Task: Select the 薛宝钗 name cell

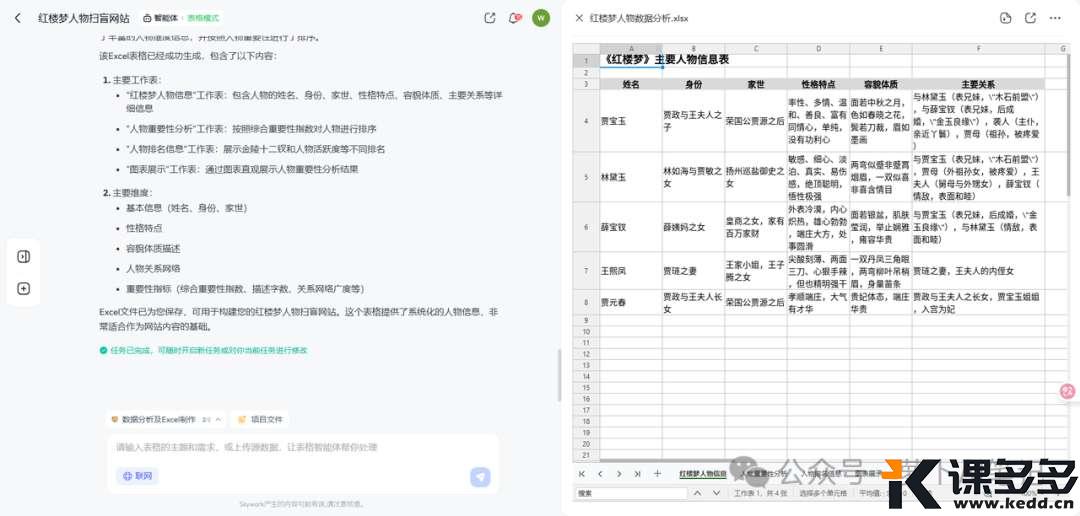Action: point(631,227)
